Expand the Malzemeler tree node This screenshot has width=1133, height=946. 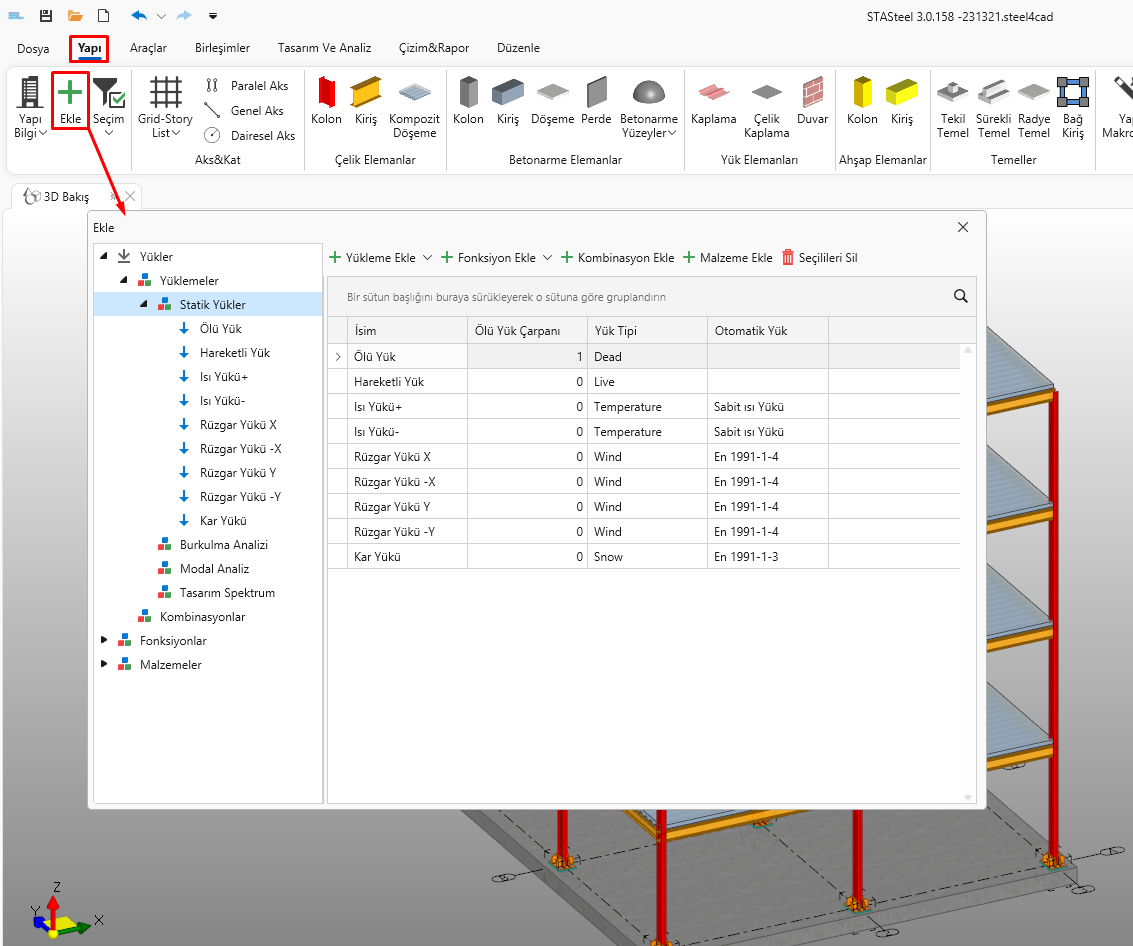(x=104, y=664)
